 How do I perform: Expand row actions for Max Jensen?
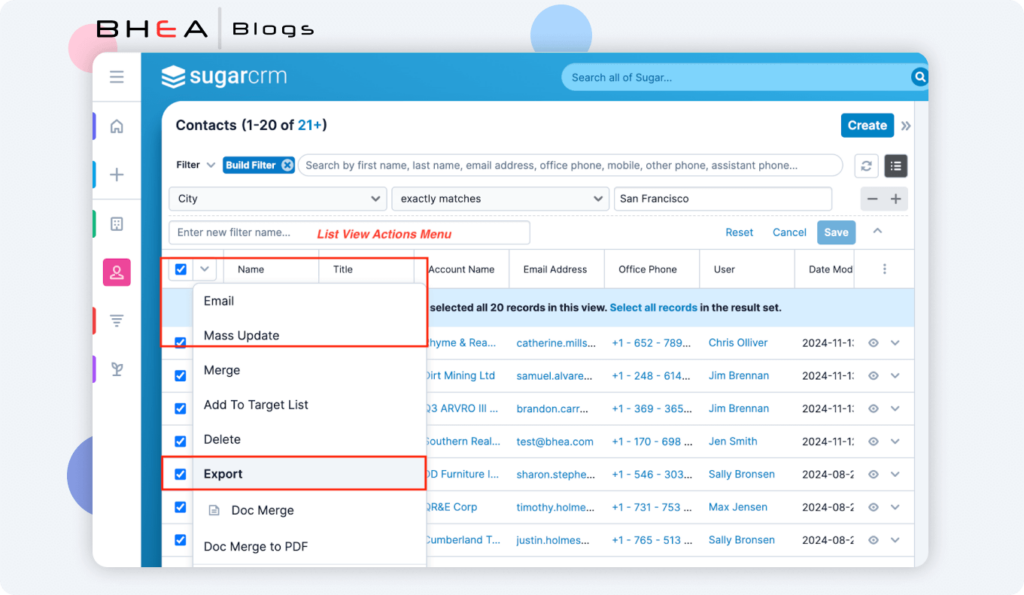click(x=895, y=507)
